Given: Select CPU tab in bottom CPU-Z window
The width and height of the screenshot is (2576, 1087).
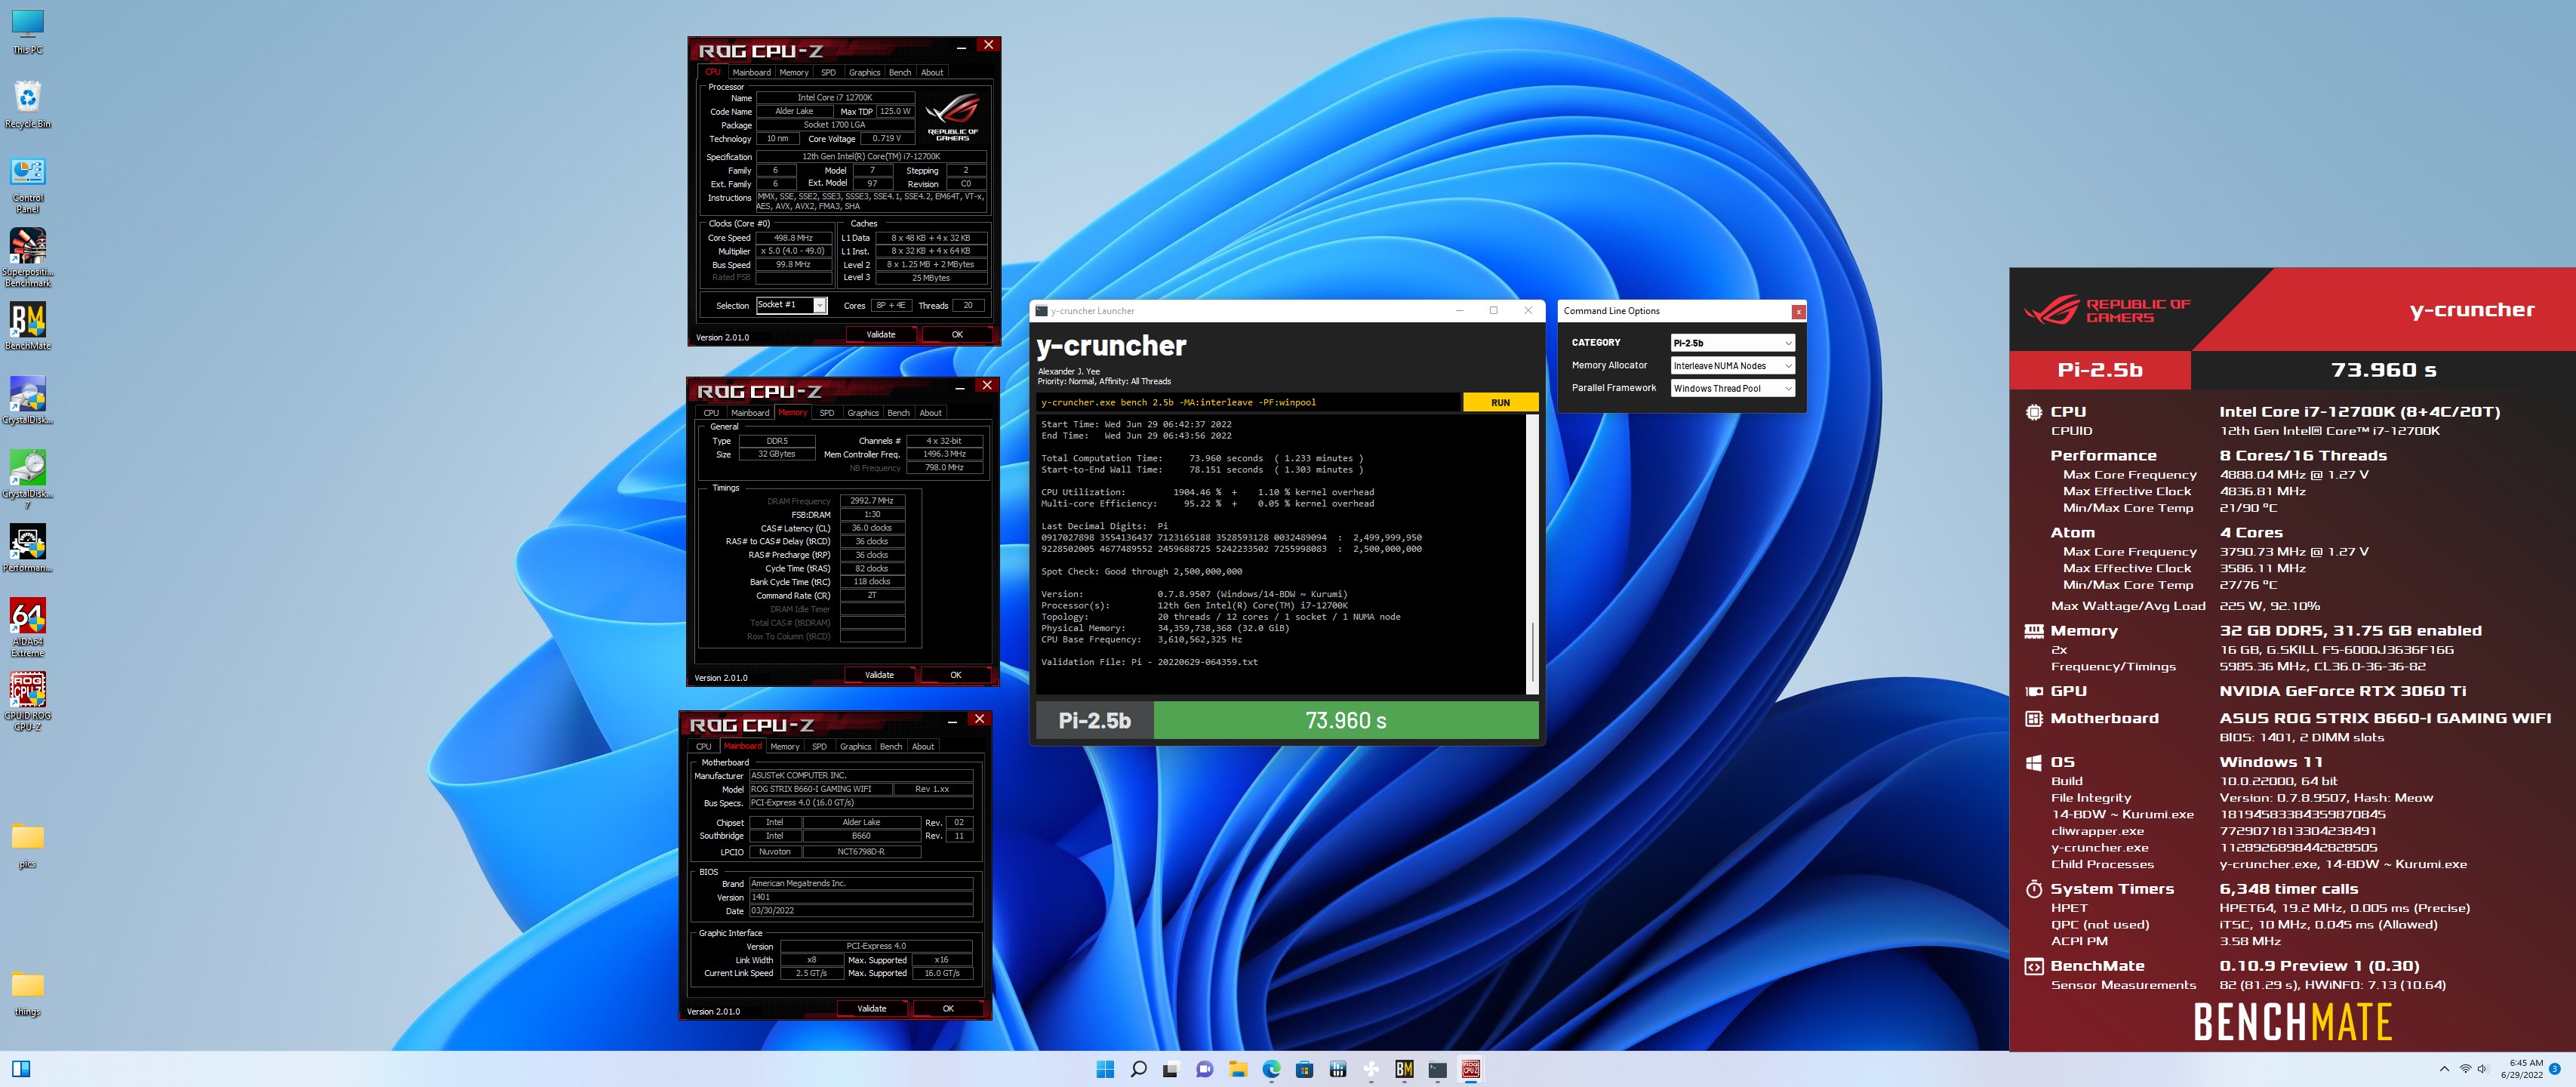Looking at the screenshot, I should 703,747.
